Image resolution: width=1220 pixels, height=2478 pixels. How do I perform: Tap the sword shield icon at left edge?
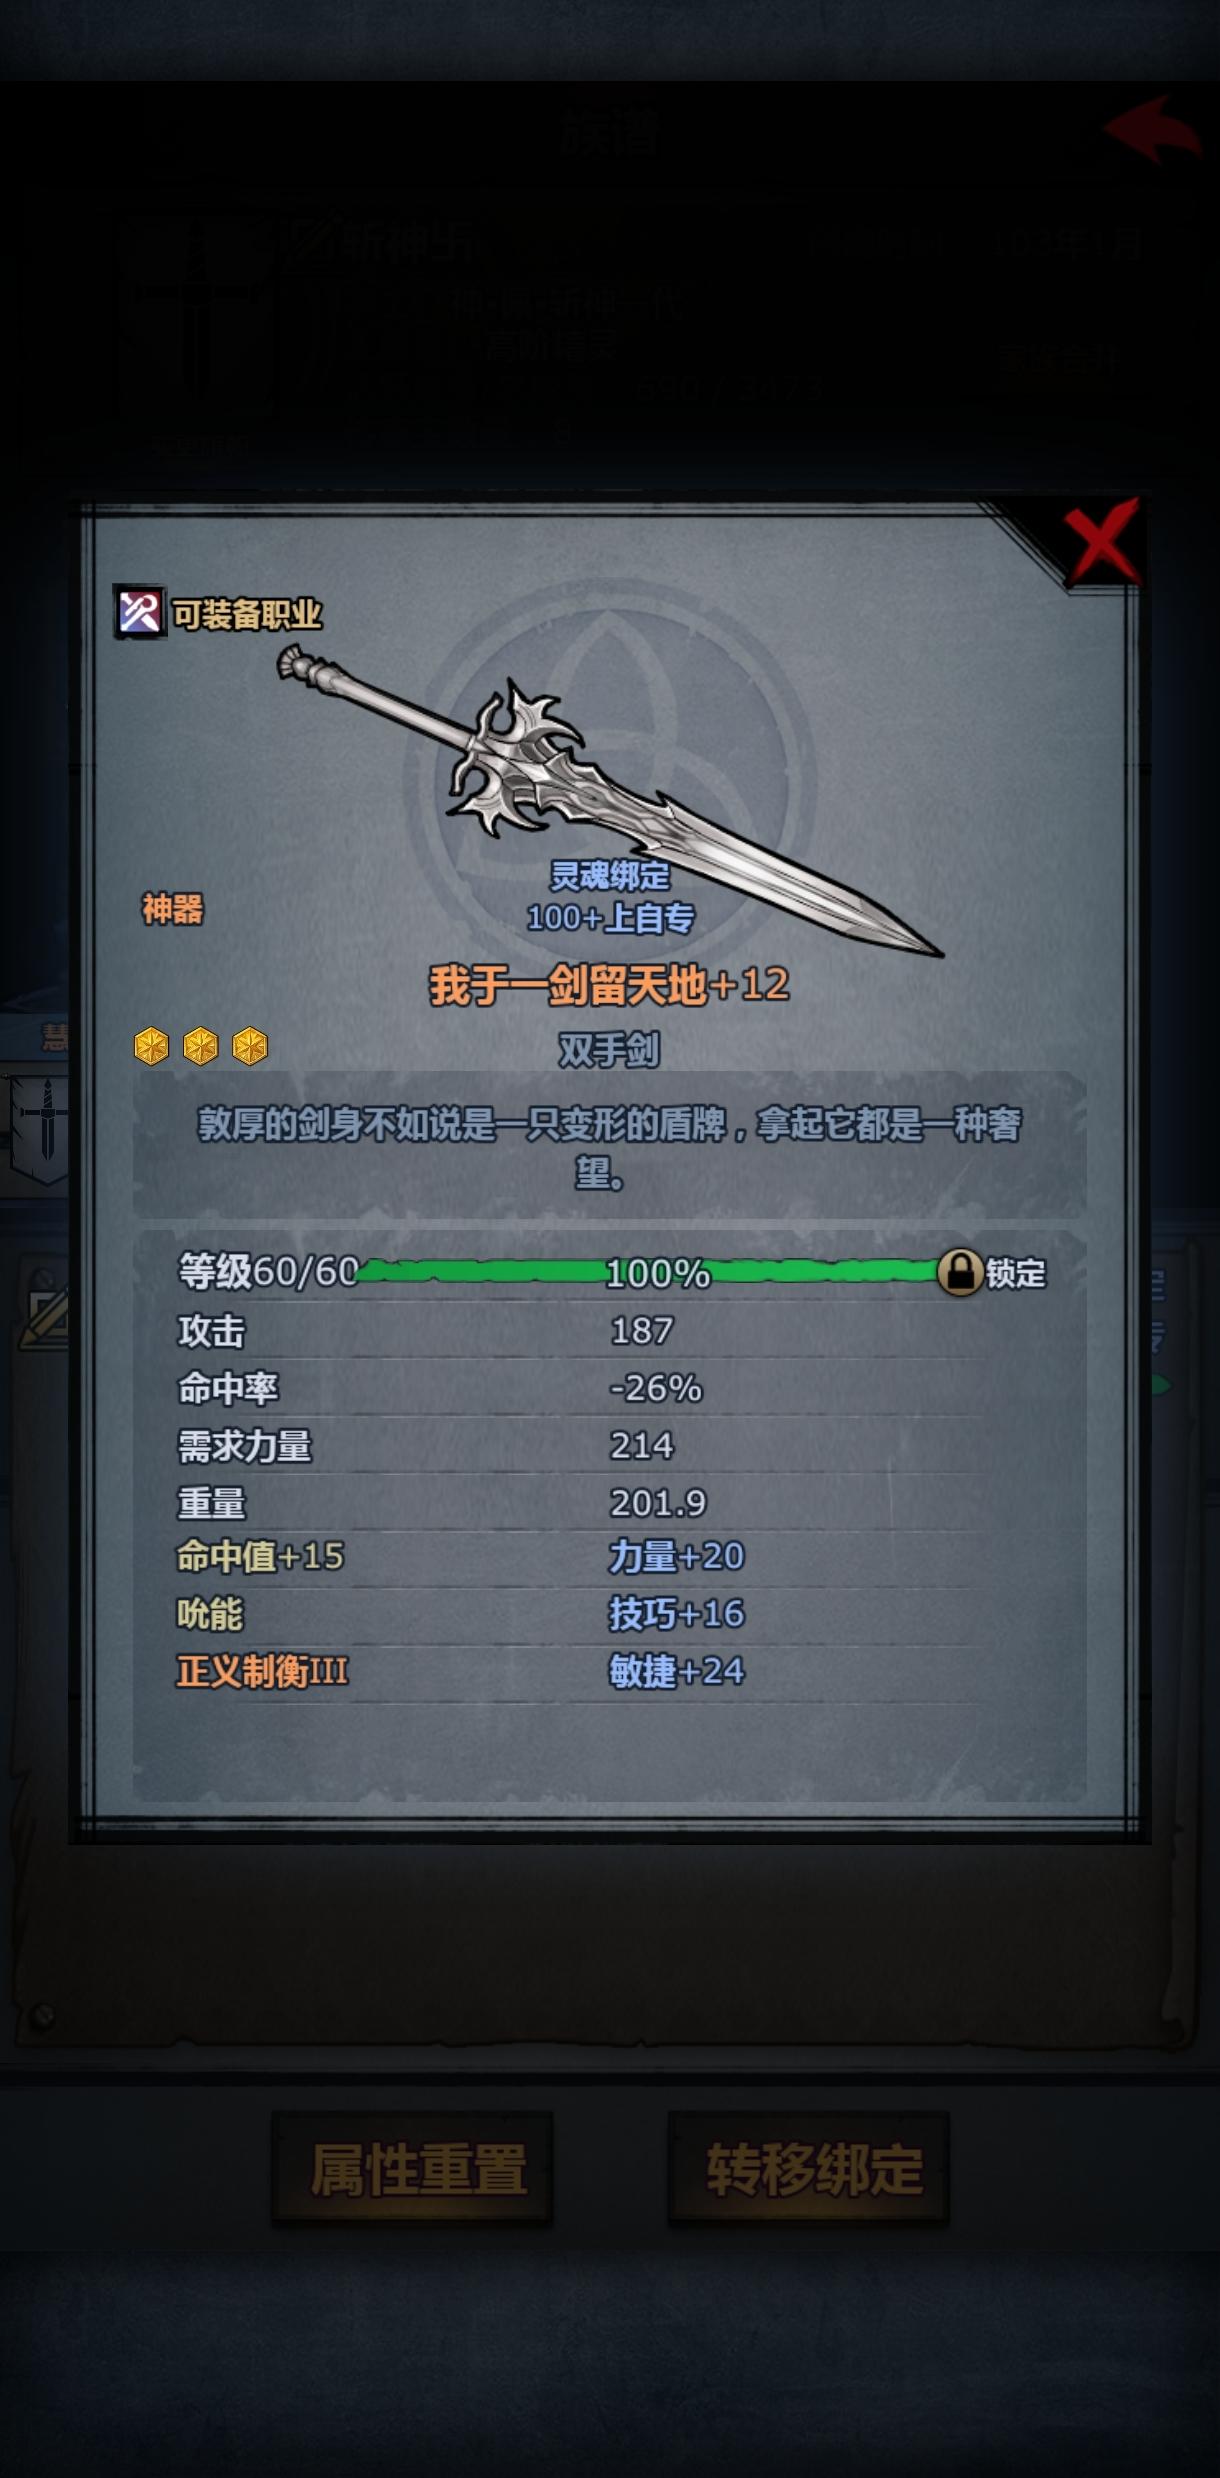(38, 1130)
